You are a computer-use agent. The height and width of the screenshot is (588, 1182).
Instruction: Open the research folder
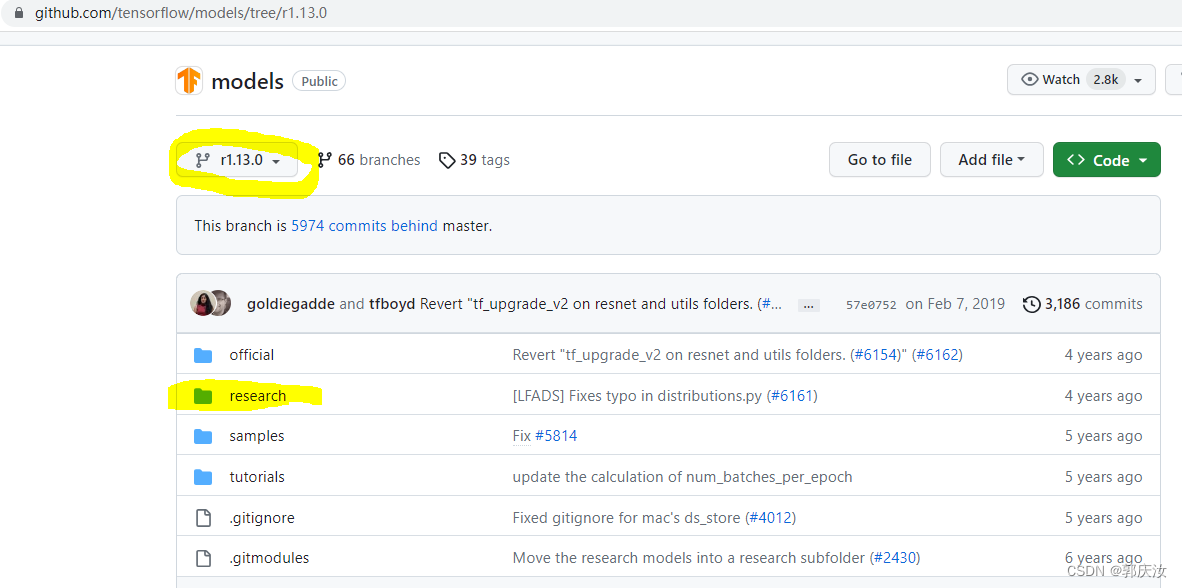click(x=258, y=396)
